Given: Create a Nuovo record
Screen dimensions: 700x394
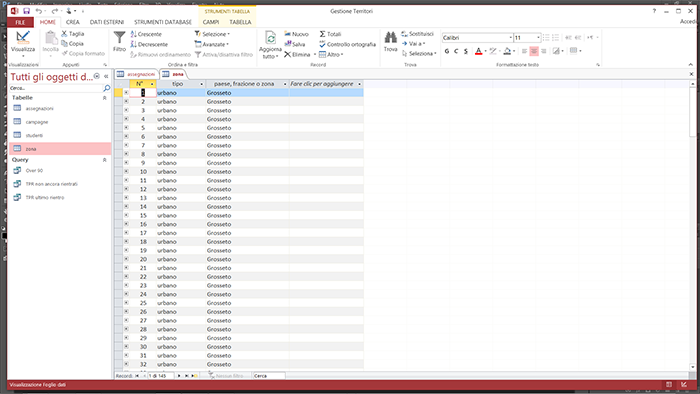Looking at the screenshot, I should [x=296, y=34].
